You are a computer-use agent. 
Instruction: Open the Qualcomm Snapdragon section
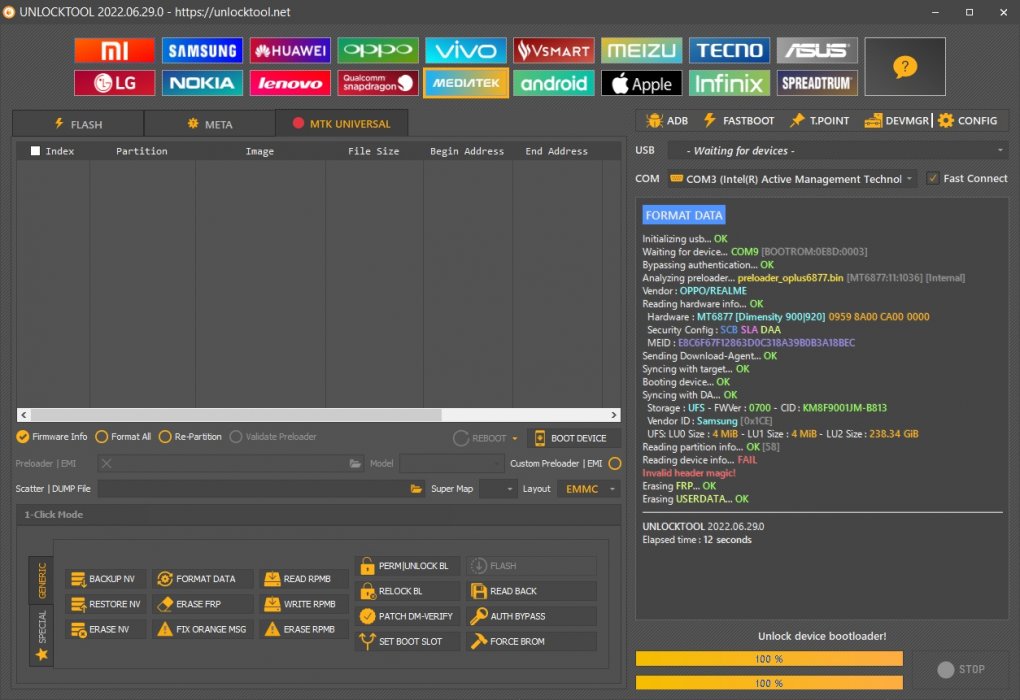378,83
